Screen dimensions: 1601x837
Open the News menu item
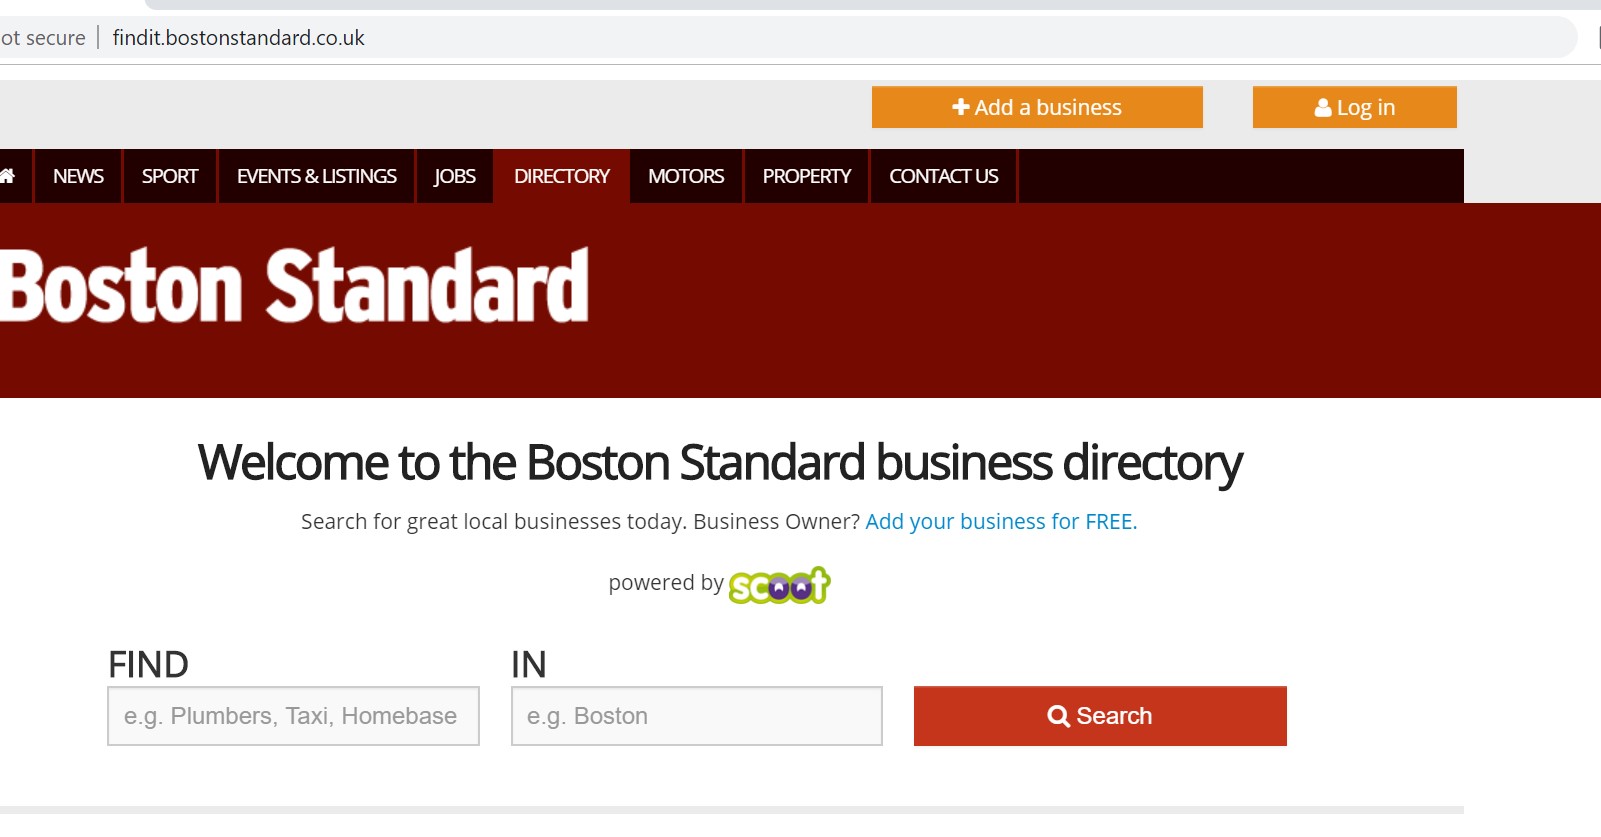[x=78, y=176]
